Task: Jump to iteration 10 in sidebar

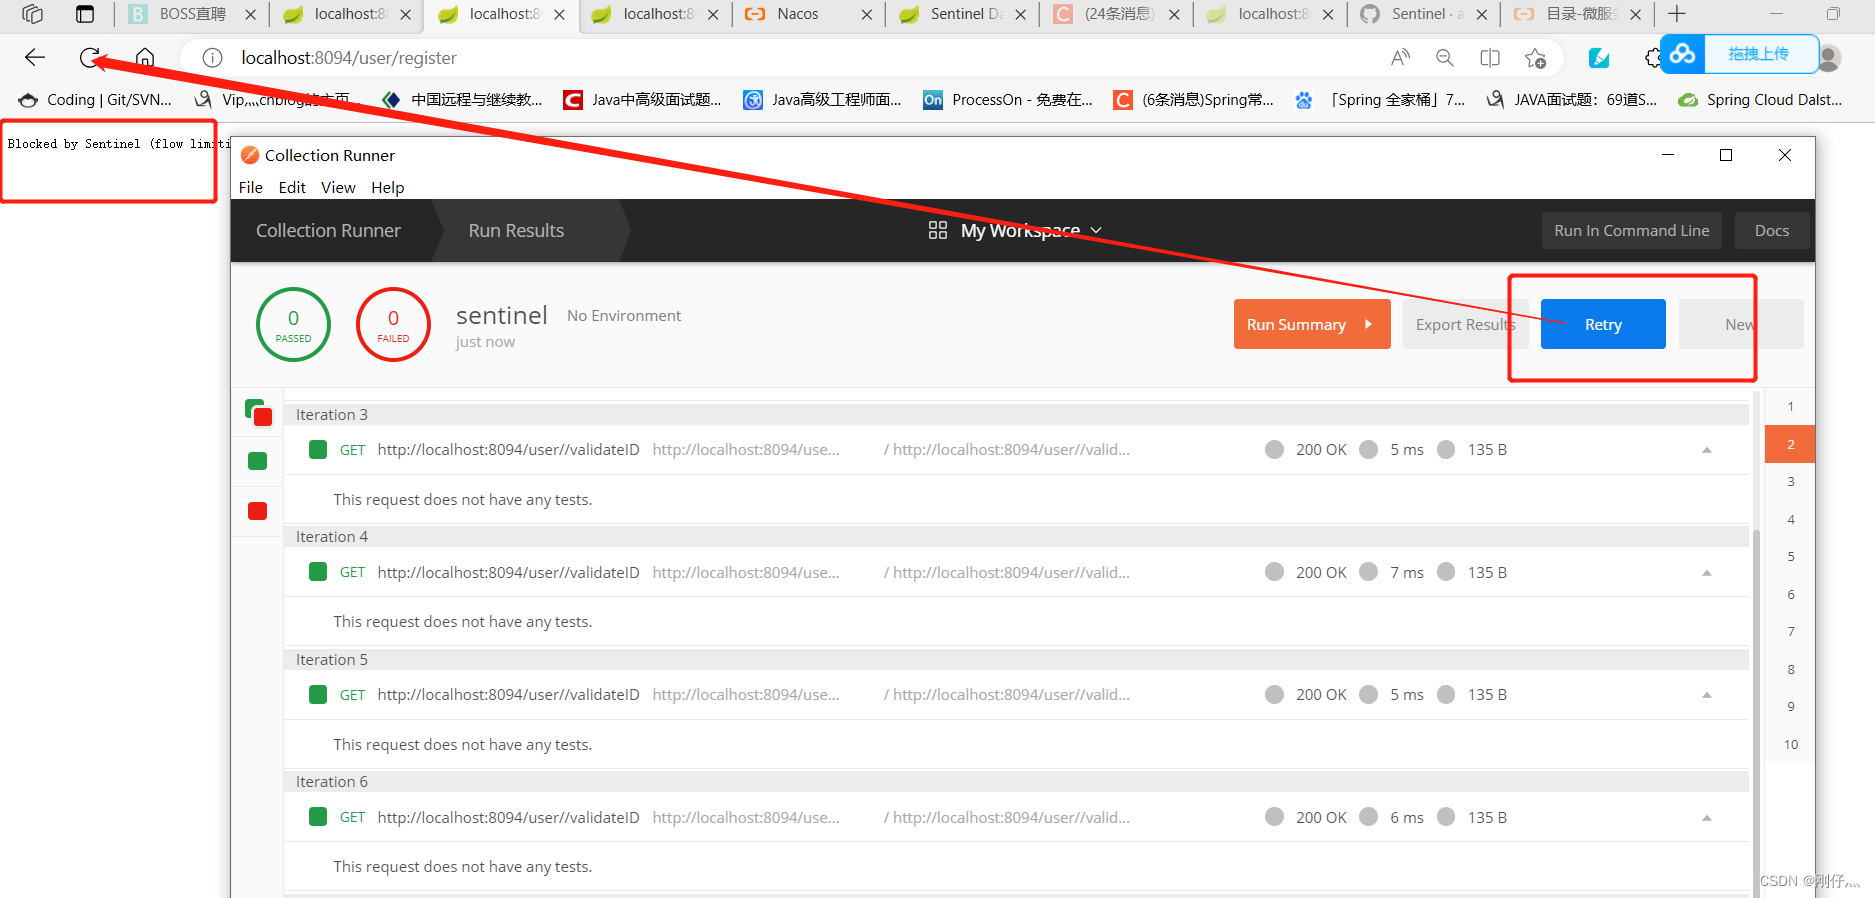Action: coord(1790,745)
